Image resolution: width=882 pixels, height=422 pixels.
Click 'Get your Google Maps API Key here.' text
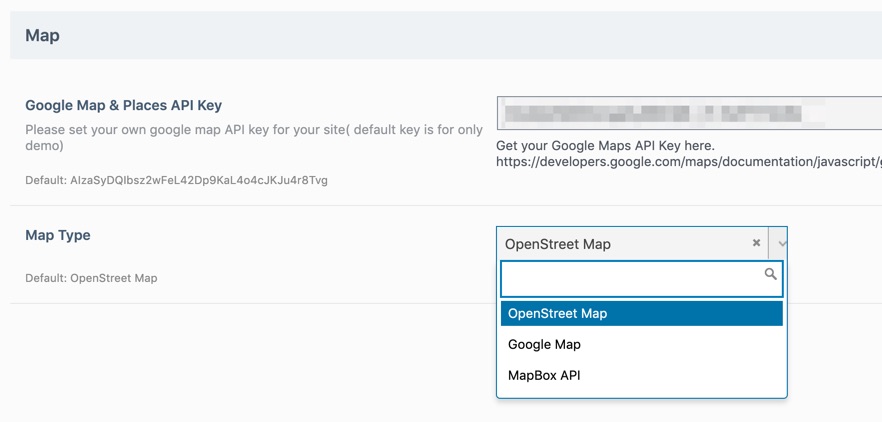point(605,146)
